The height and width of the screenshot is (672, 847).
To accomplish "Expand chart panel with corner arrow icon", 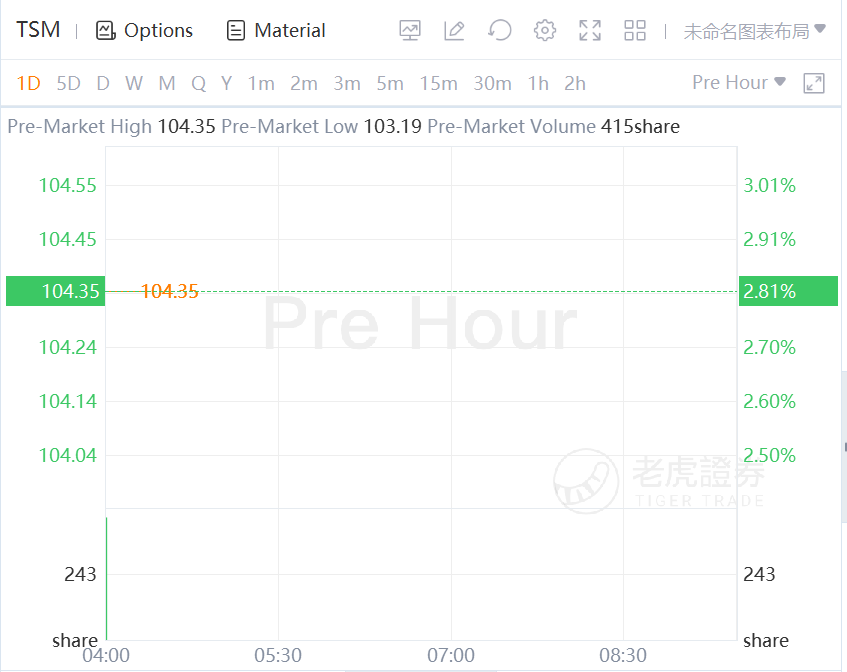I will point(814,83).
